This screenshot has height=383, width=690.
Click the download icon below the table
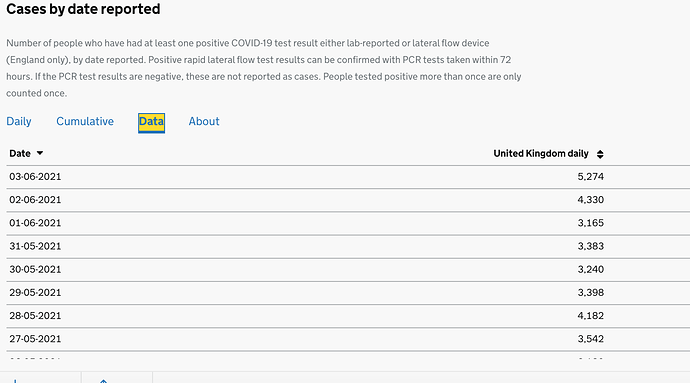[15, 380]
